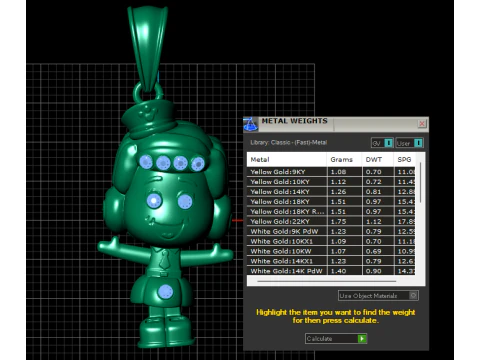The width and height of the screenshot is (480, 360).
Task: Click the 0.69 DWT value cell
Action: click(x=378, y=251)
